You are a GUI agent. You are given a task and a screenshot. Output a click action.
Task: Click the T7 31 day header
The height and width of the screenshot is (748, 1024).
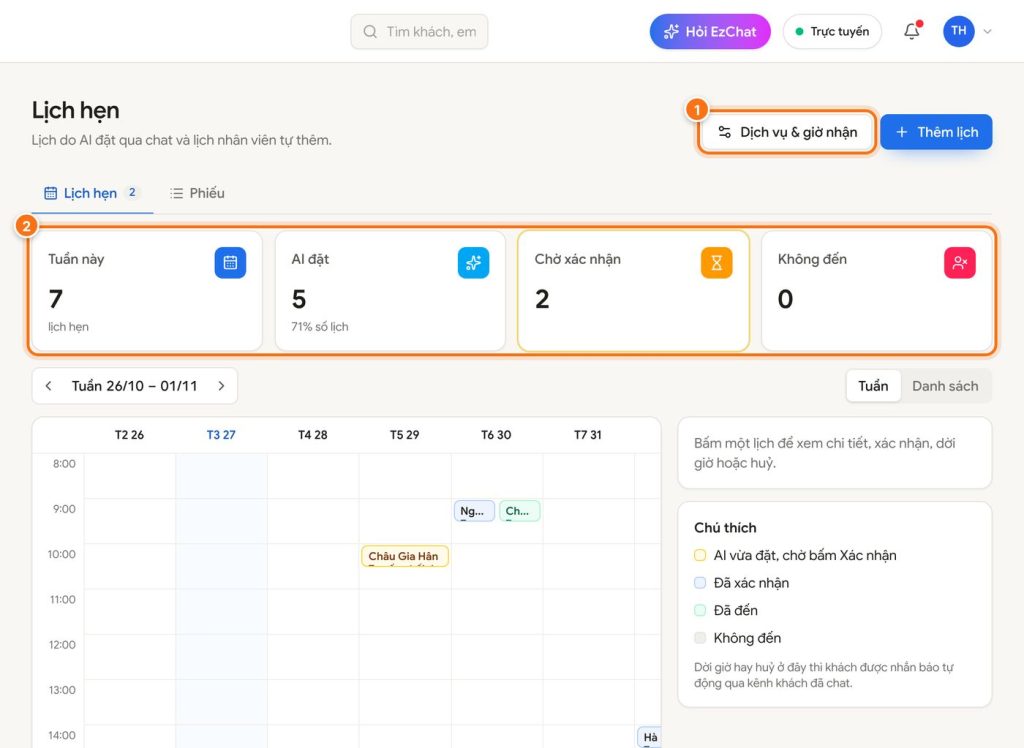coord(588,435)
